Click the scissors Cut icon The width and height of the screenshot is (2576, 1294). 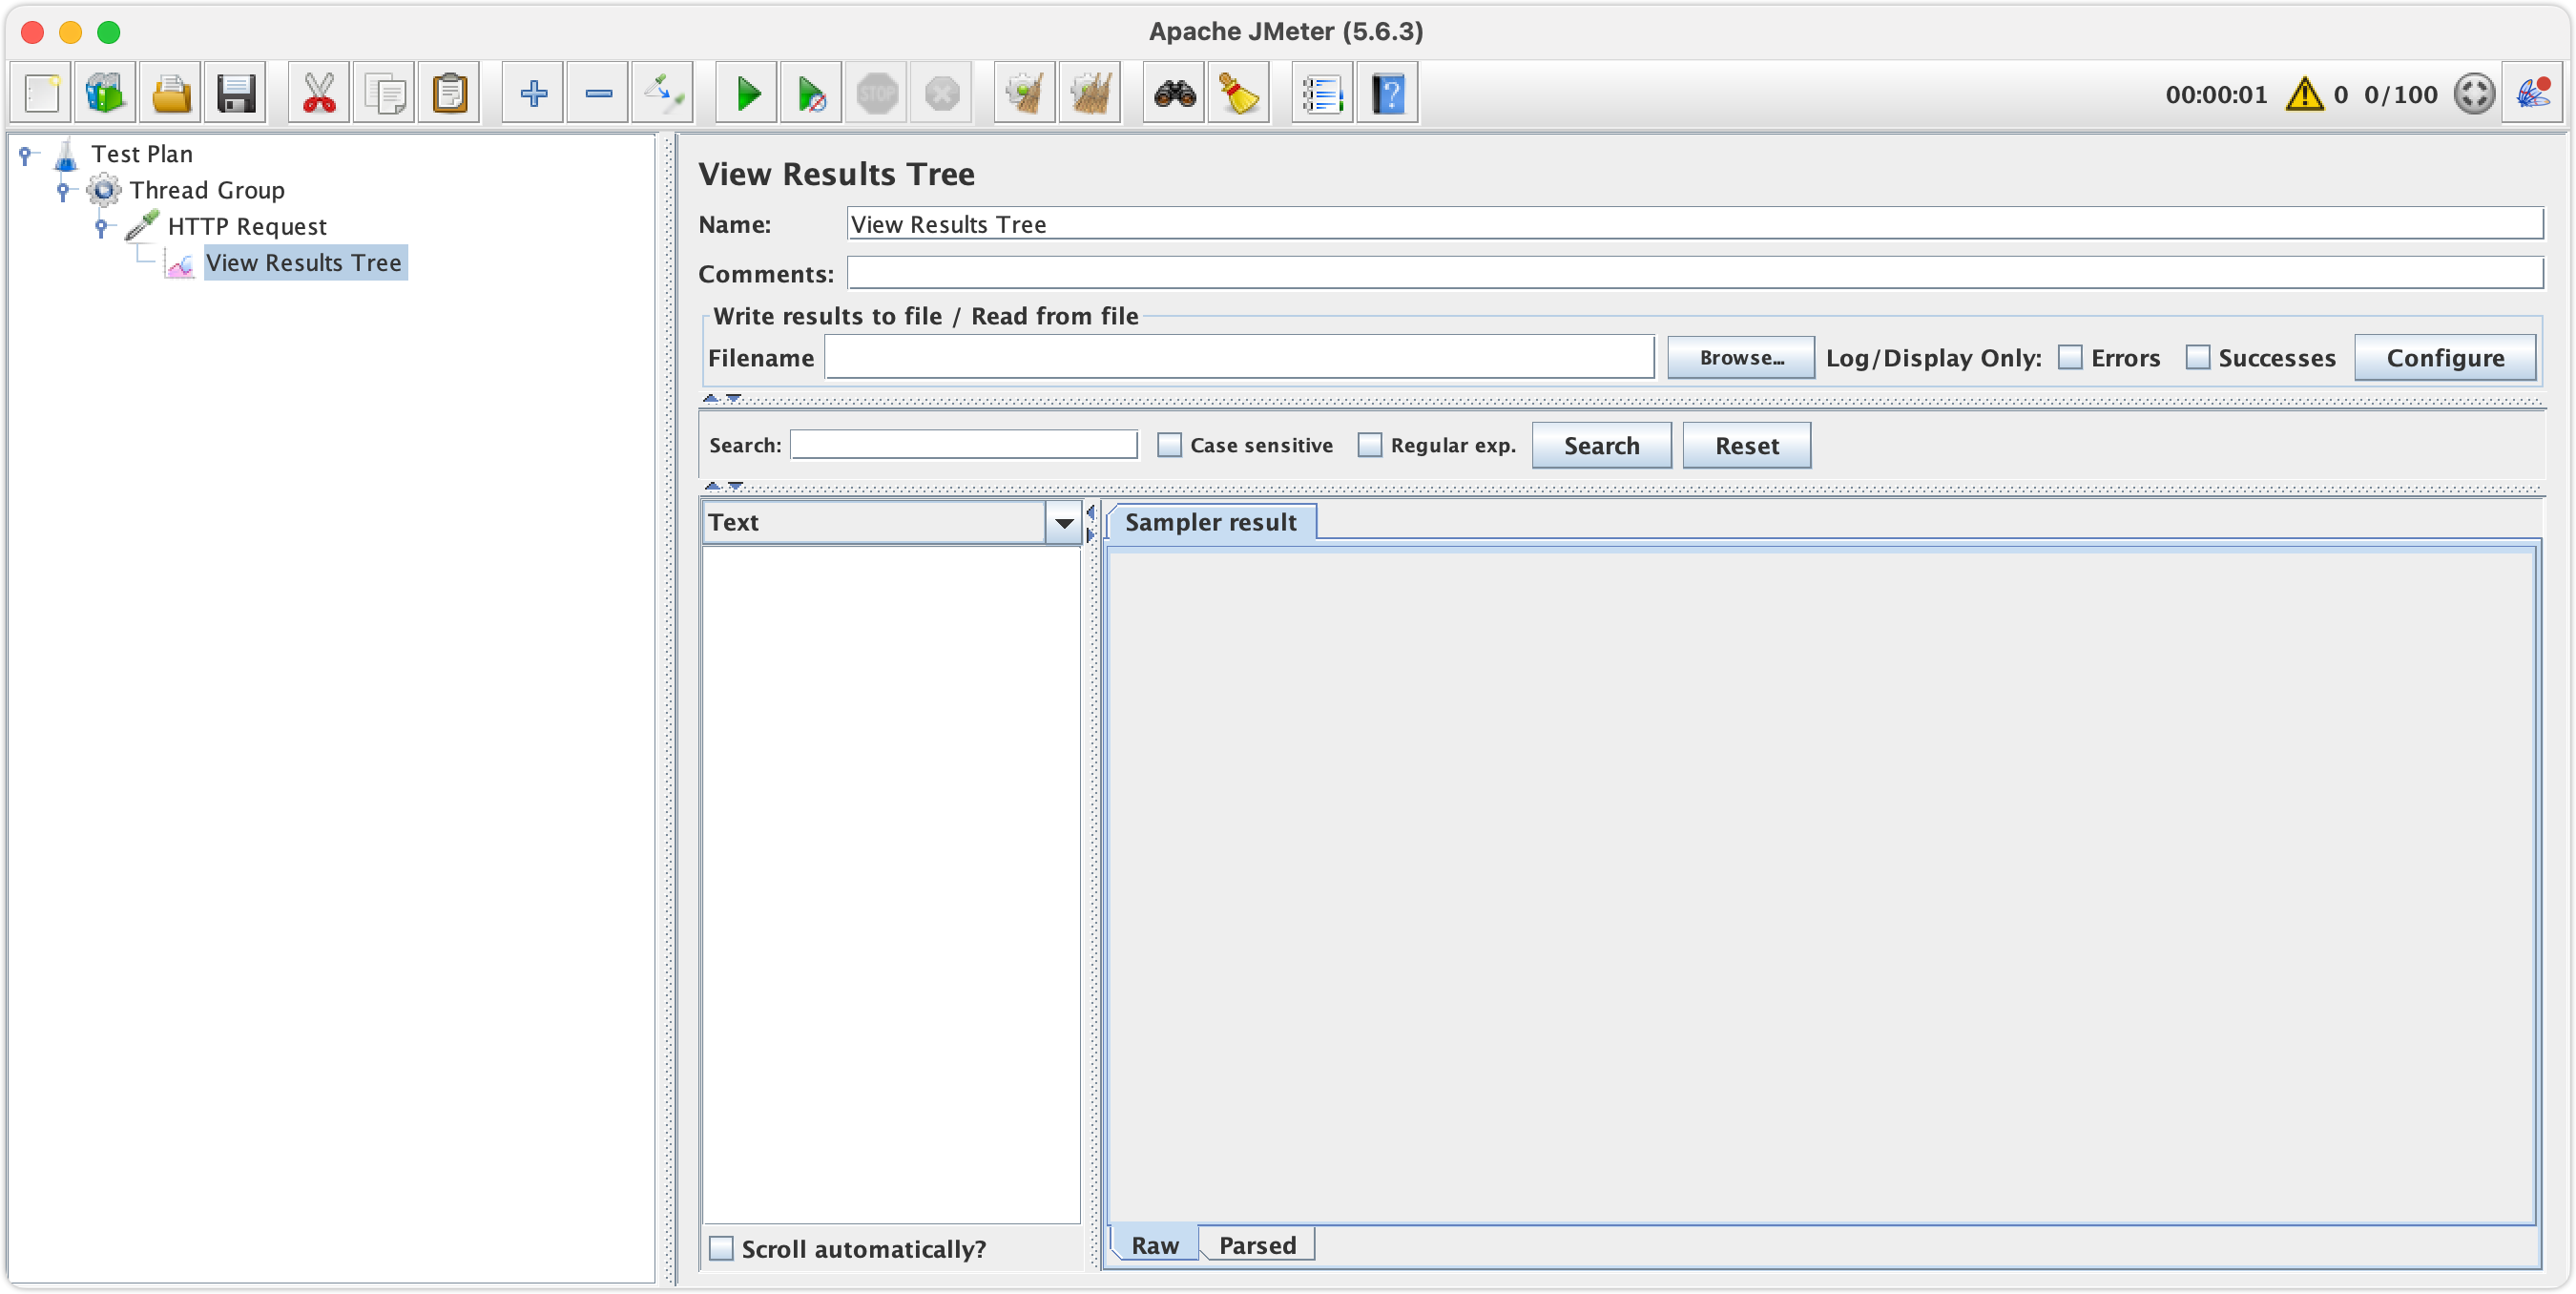point(319,94)
